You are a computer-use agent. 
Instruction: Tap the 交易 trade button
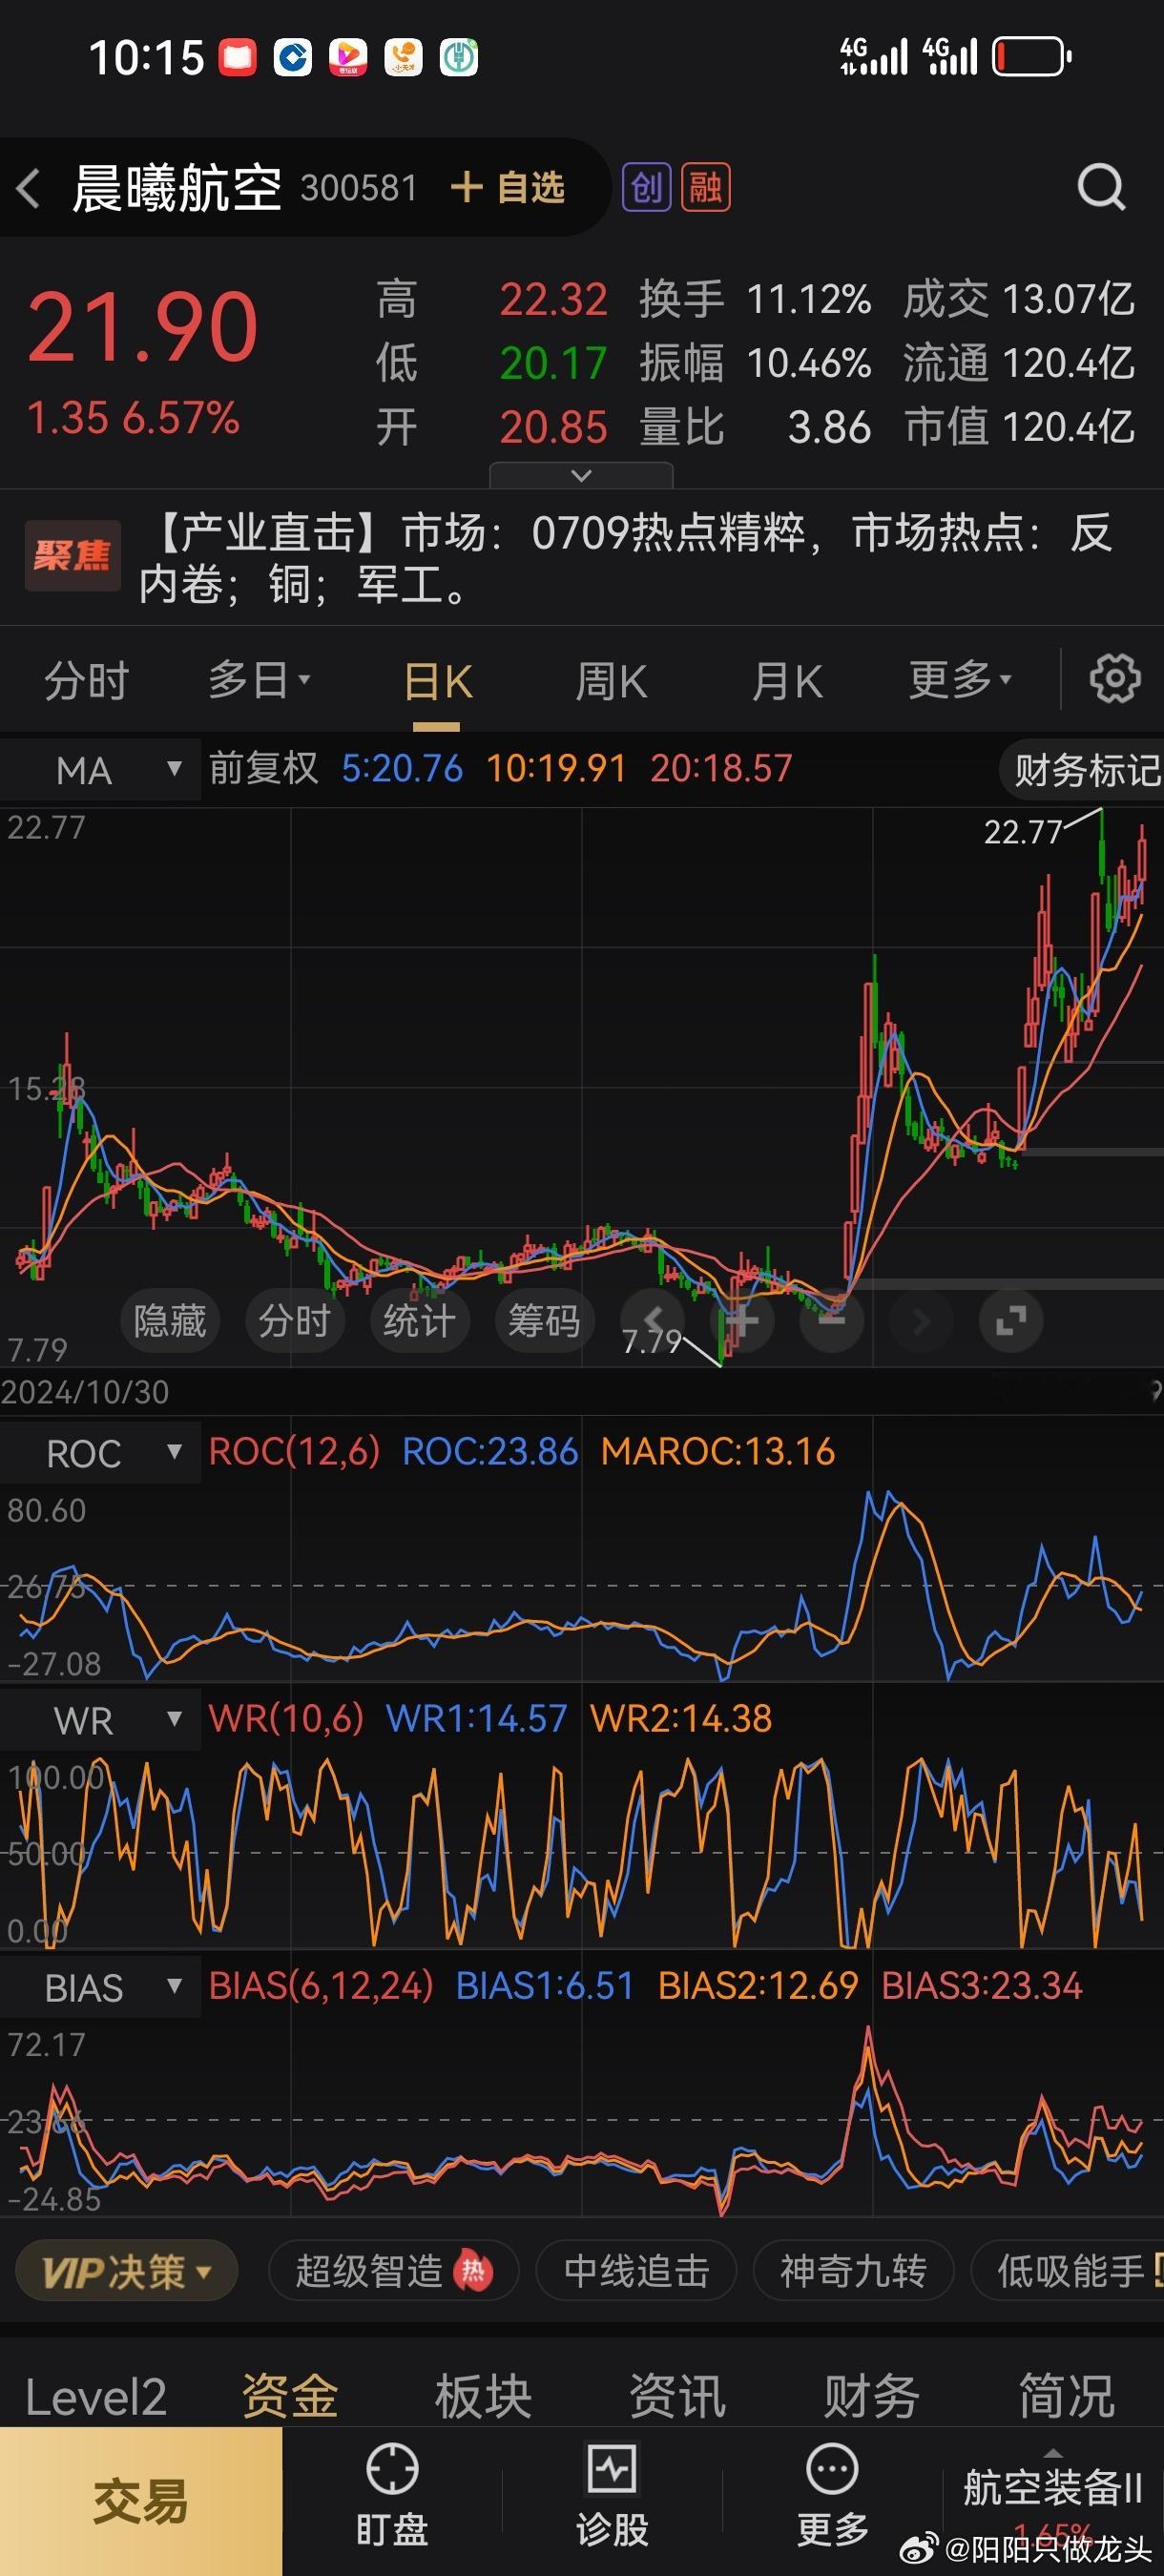tap(141, 2501)
